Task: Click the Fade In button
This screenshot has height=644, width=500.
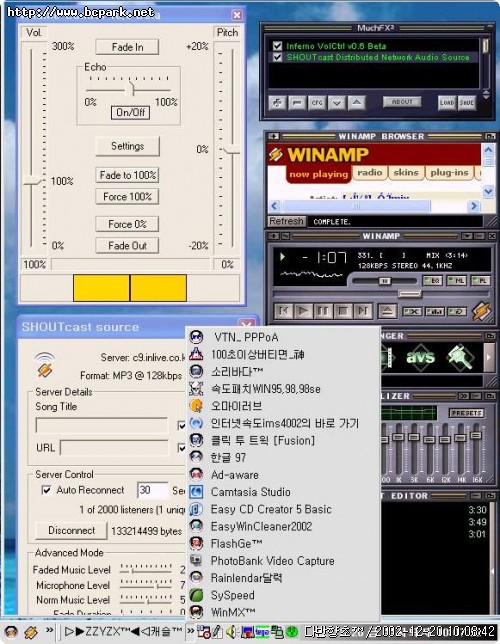Action: 127,47
